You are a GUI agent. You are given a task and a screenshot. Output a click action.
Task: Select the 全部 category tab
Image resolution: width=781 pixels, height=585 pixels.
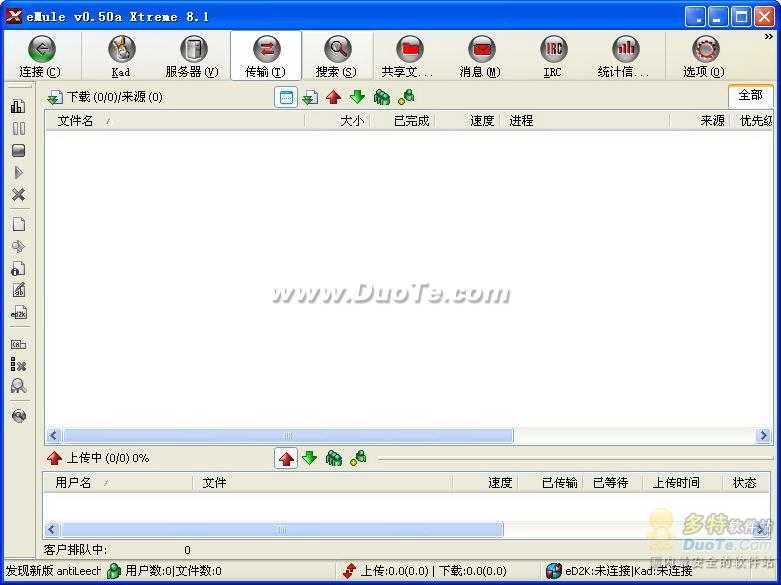(x=750, y=95)
